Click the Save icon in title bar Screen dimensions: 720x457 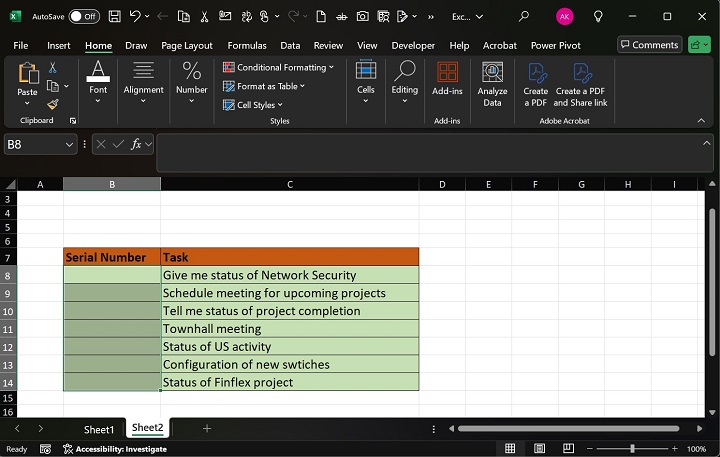(x=115, y=17)
